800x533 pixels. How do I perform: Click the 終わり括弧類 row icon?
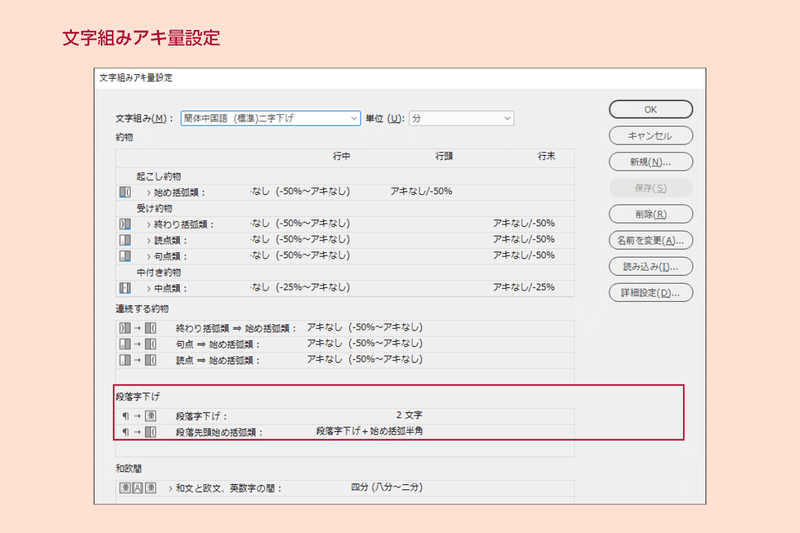(125, 224)
